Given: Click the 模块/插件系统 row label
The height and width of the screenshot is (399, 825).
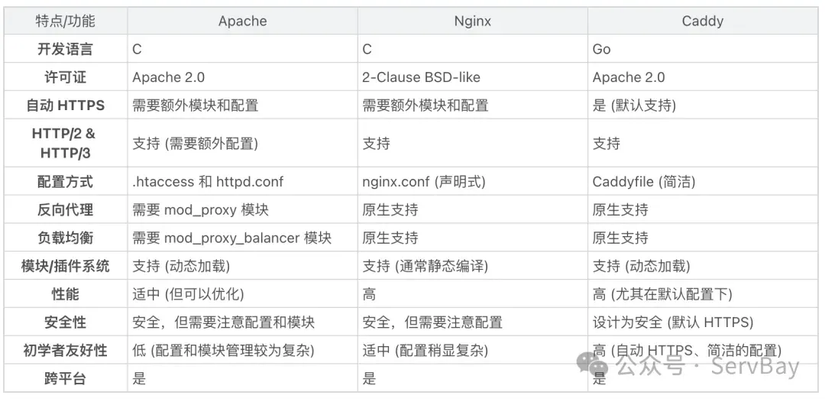Looking at the screenshot, I should click(x=65, y=265).
